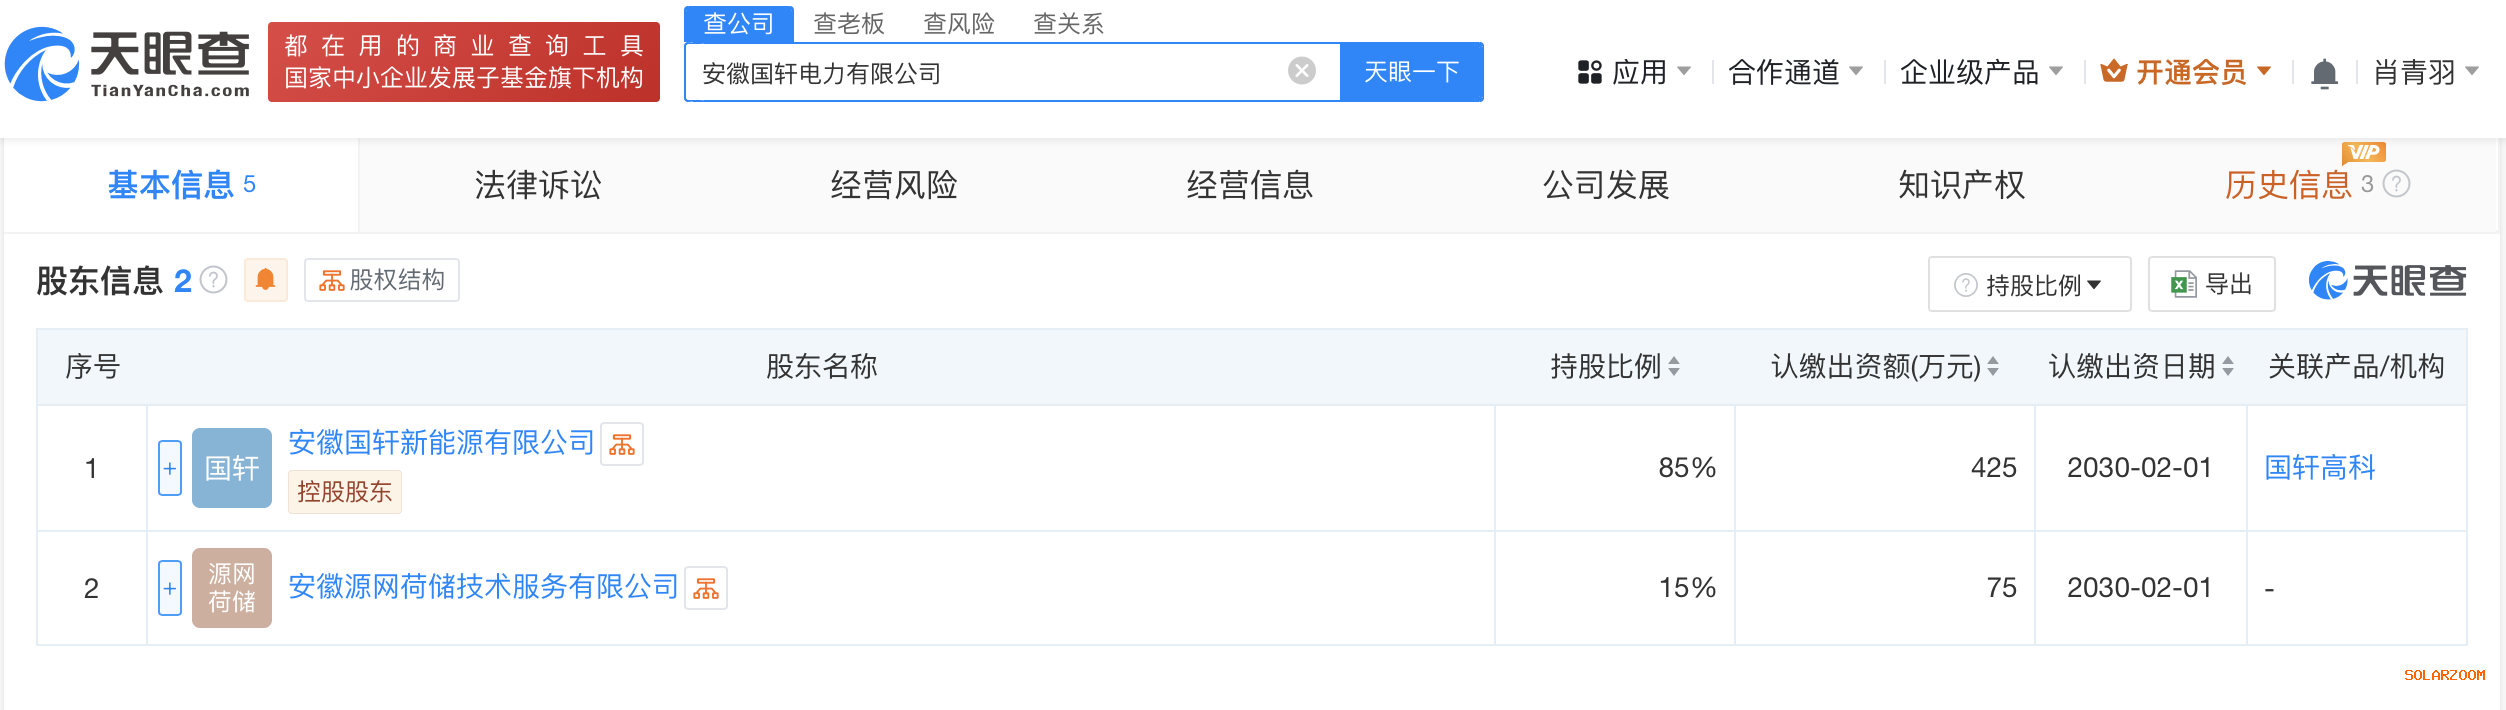The image size is (2506, 710).
Task: Open the notification bell in header
Action: [x=2324, y=73]
